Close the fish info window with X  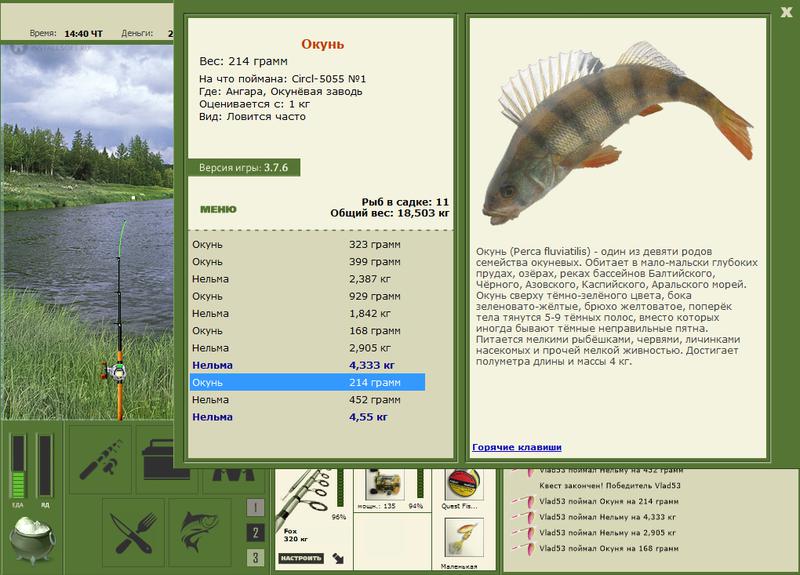[786, 13]
